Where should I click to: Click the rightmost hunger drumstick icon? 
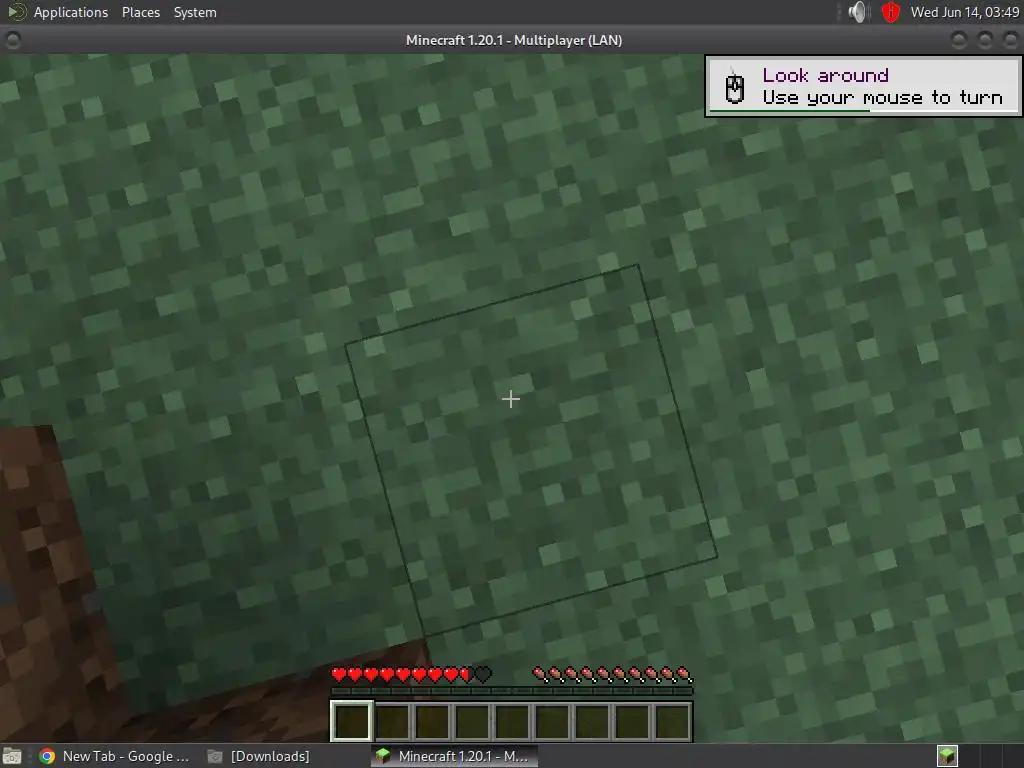click(684, 674)
